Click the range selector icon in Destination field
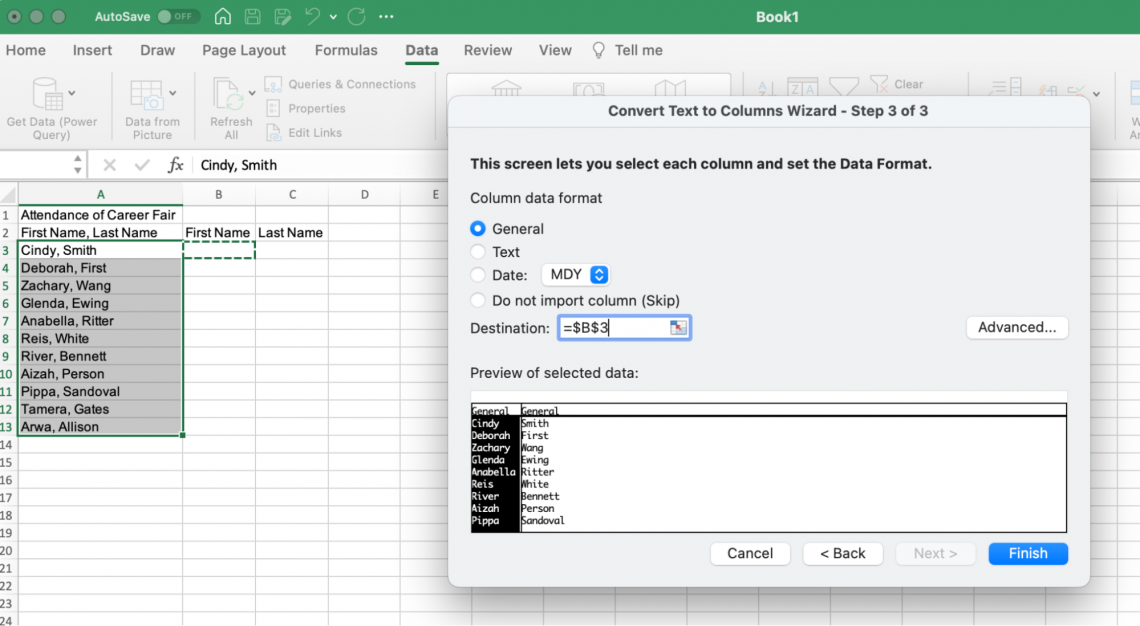 (678, 328)
